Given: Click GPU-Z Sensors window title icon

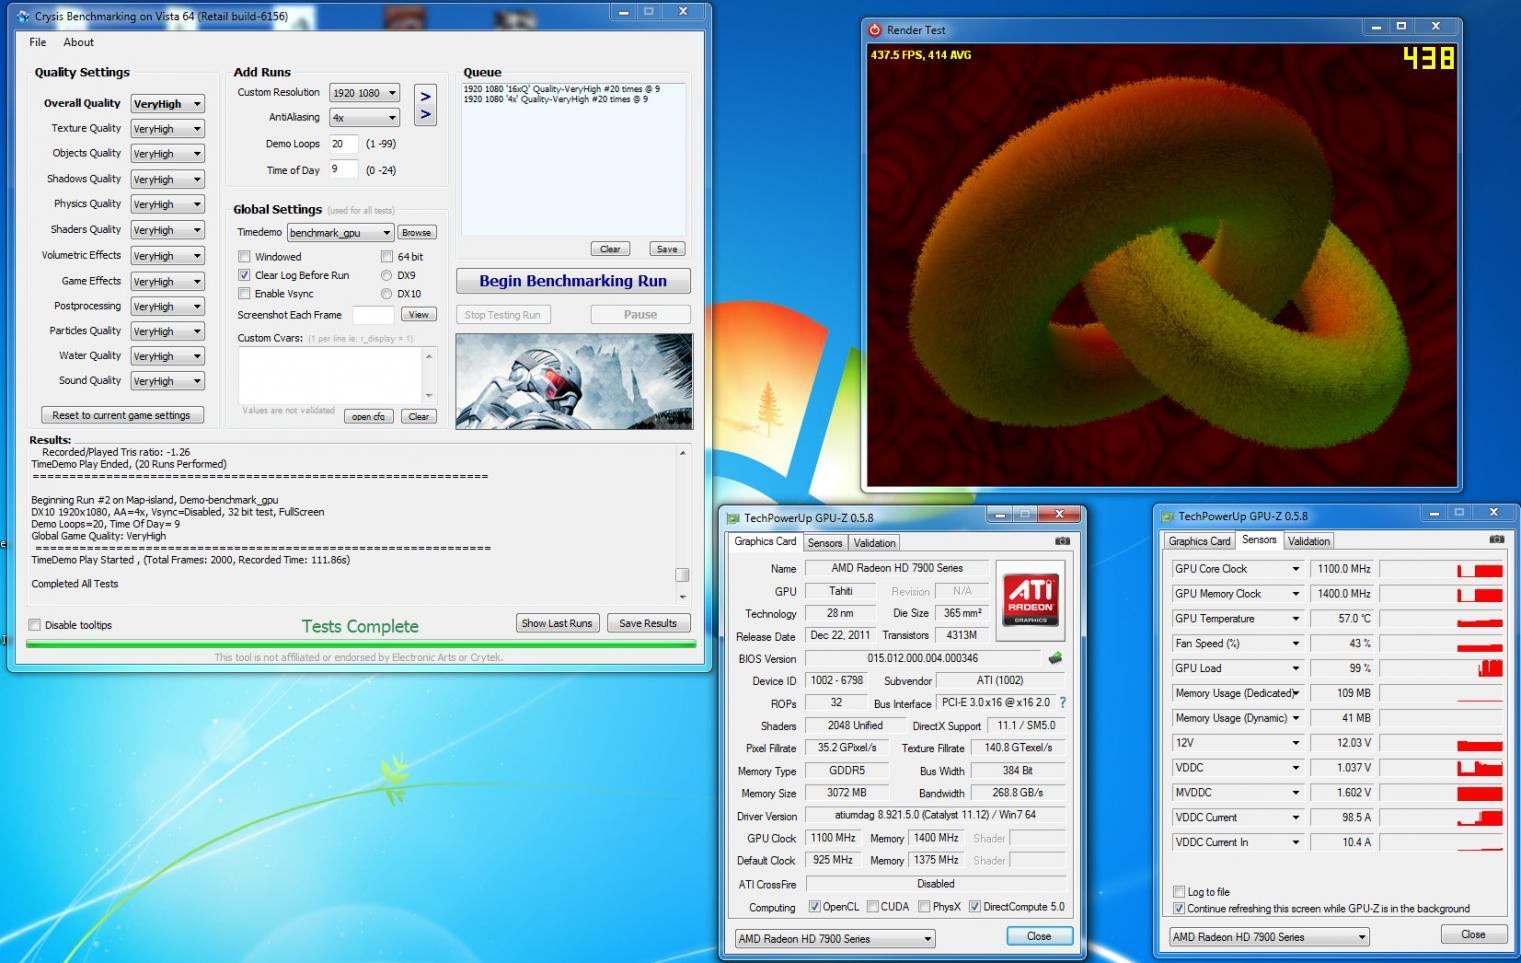Looking at the screenshot, I should click(x=1167, y=516).
